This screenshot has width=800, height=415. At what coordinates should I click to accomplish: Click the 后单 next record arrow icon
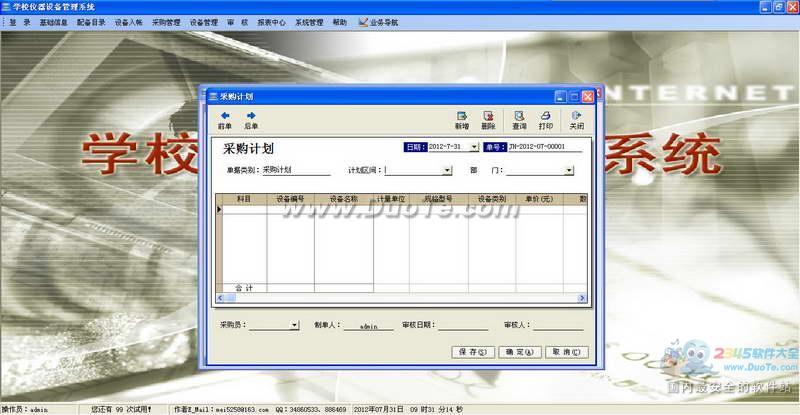251,116
